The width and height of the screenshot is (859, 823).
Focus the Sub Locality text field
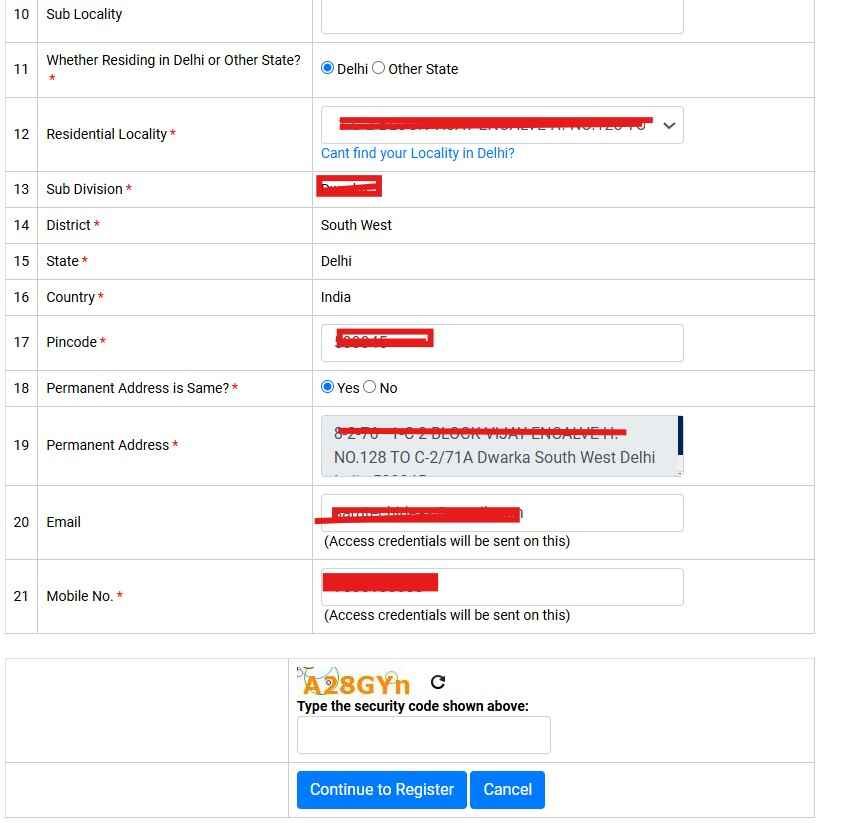click(x=502, y=16)
